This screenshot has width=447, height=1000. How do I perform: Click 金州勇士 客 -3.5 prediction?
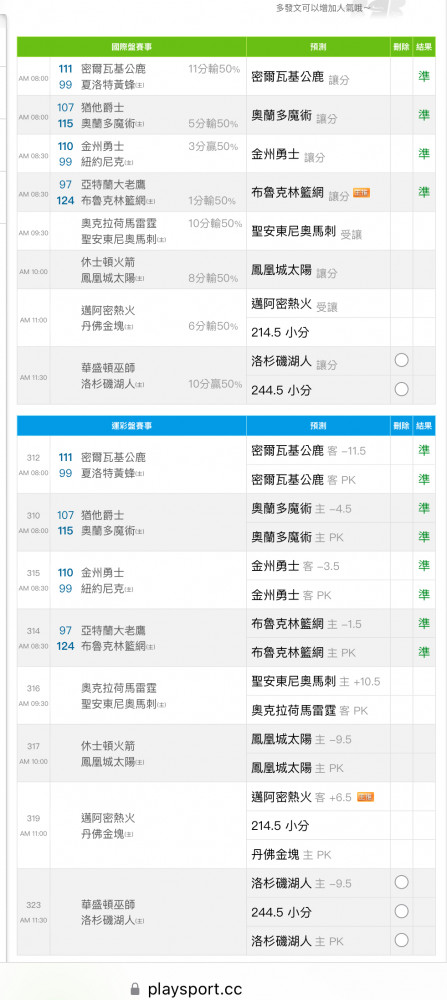pos(296,566)
